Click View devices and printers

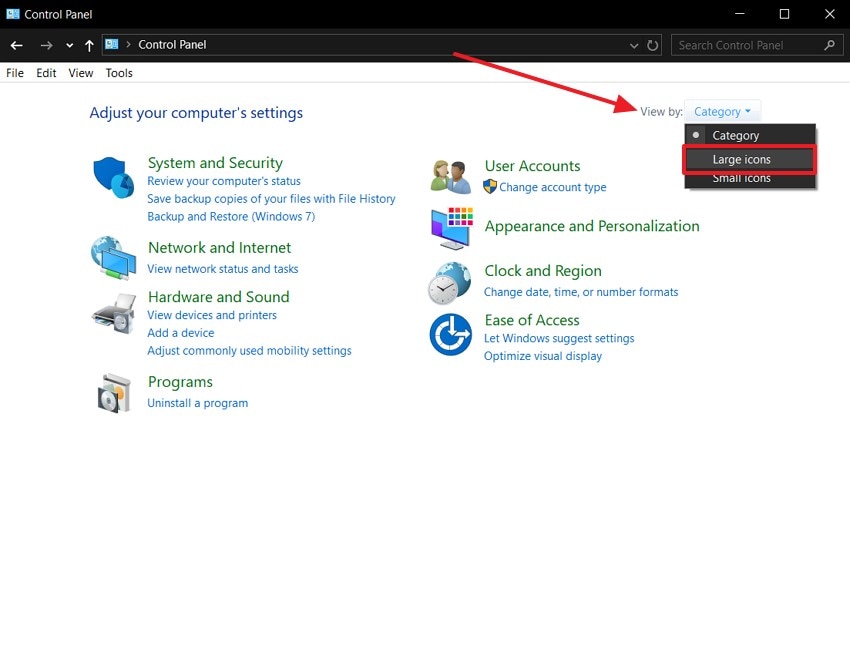pos(212,315)
